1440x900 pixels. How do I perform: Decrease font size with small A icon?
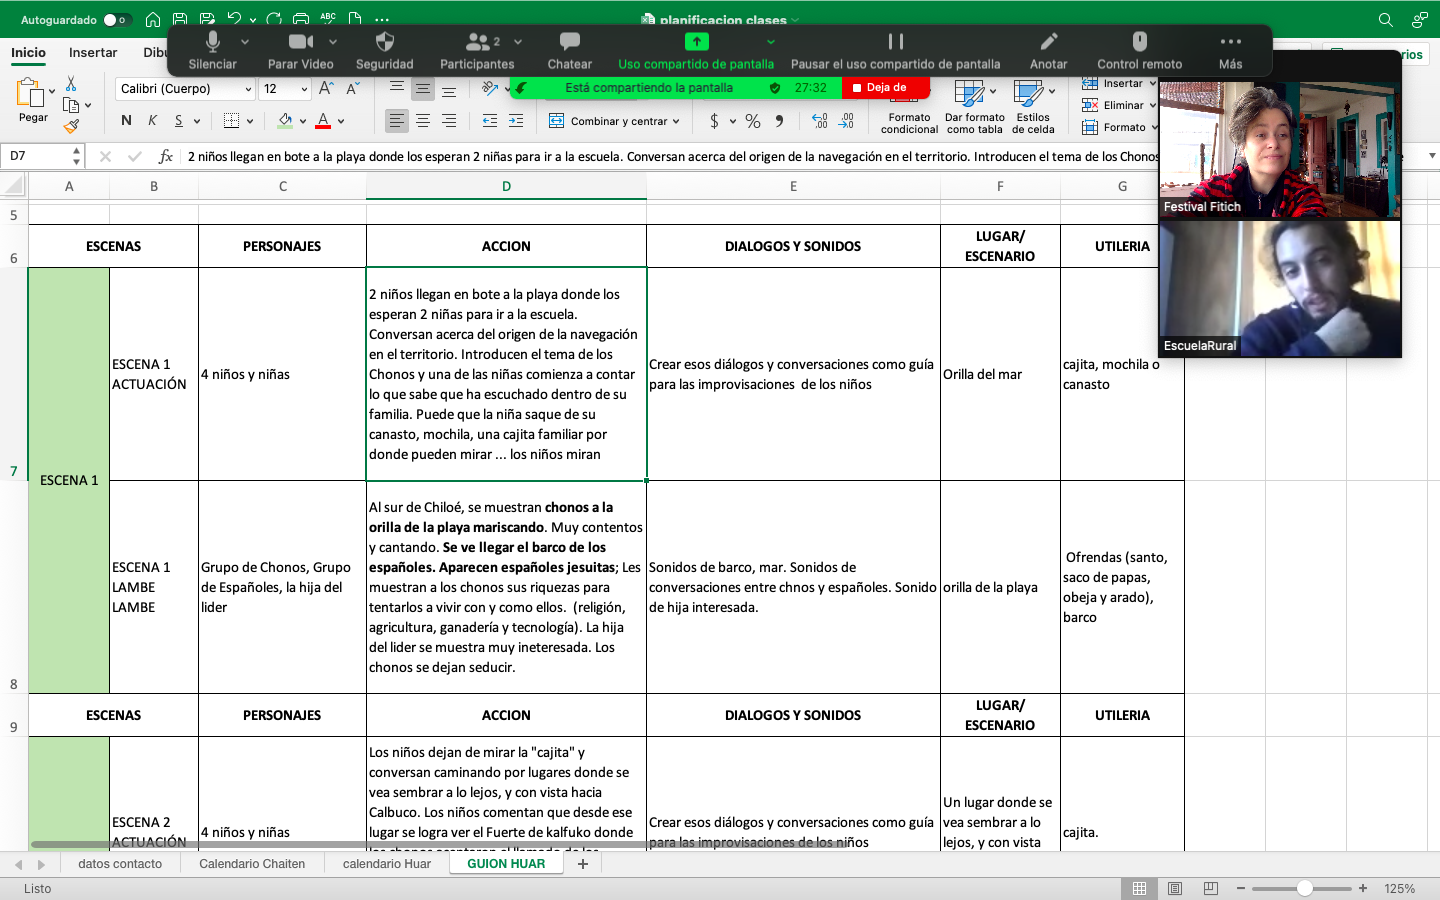352,89
